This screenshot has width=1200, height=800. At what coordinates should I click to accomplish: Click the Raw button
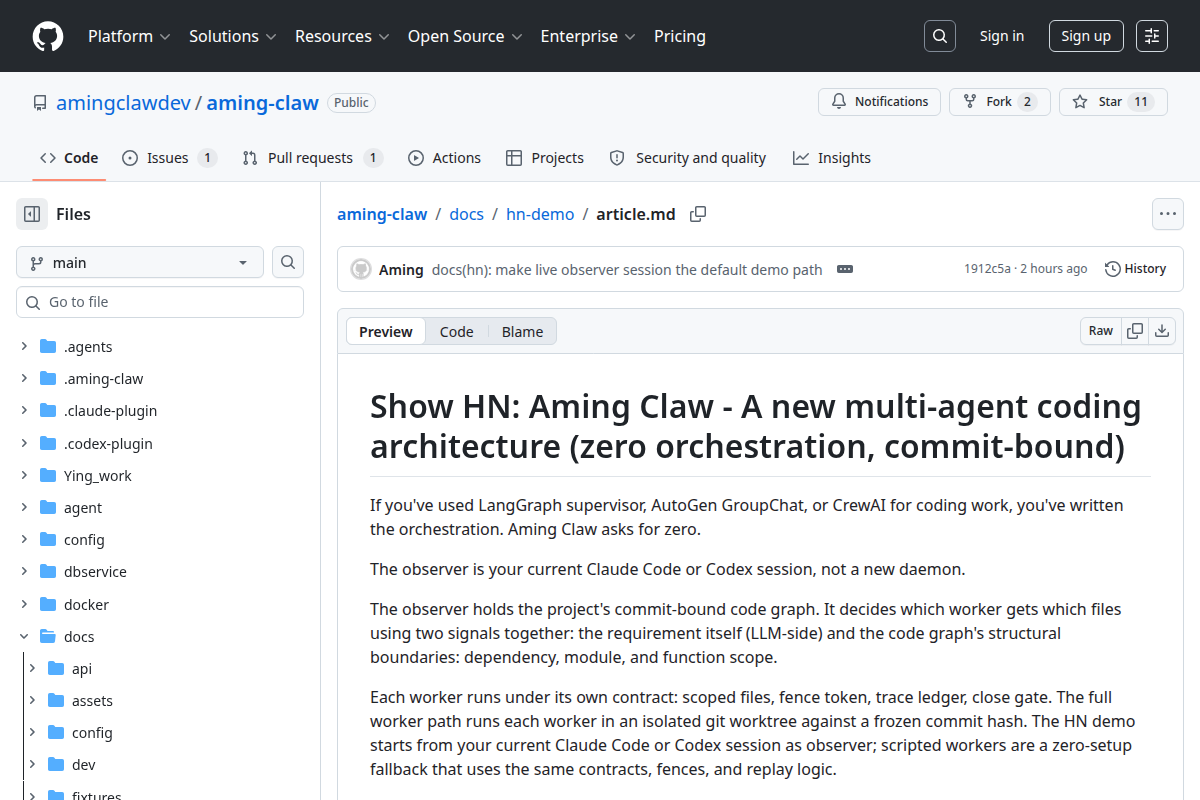pos(1101,331)
